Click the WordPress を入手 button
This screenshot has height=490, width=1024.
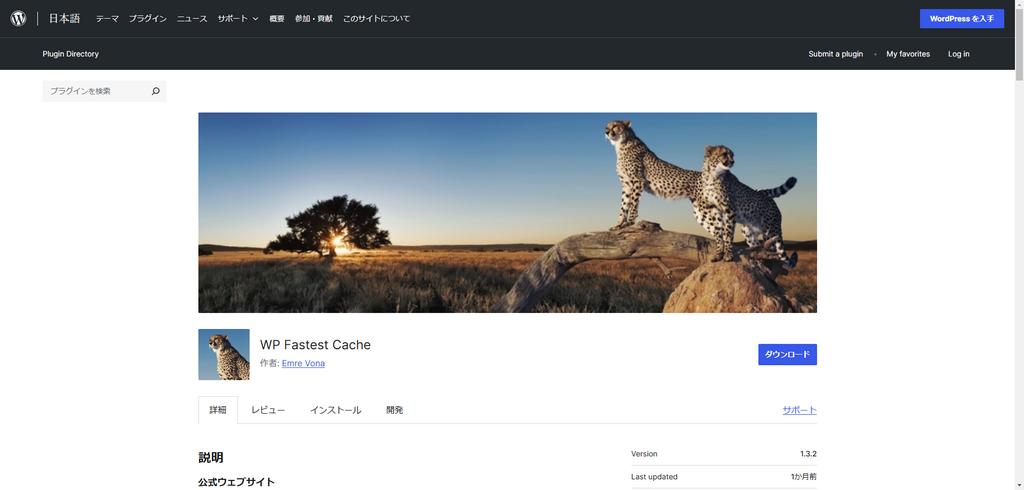click(x=962, y=18)
